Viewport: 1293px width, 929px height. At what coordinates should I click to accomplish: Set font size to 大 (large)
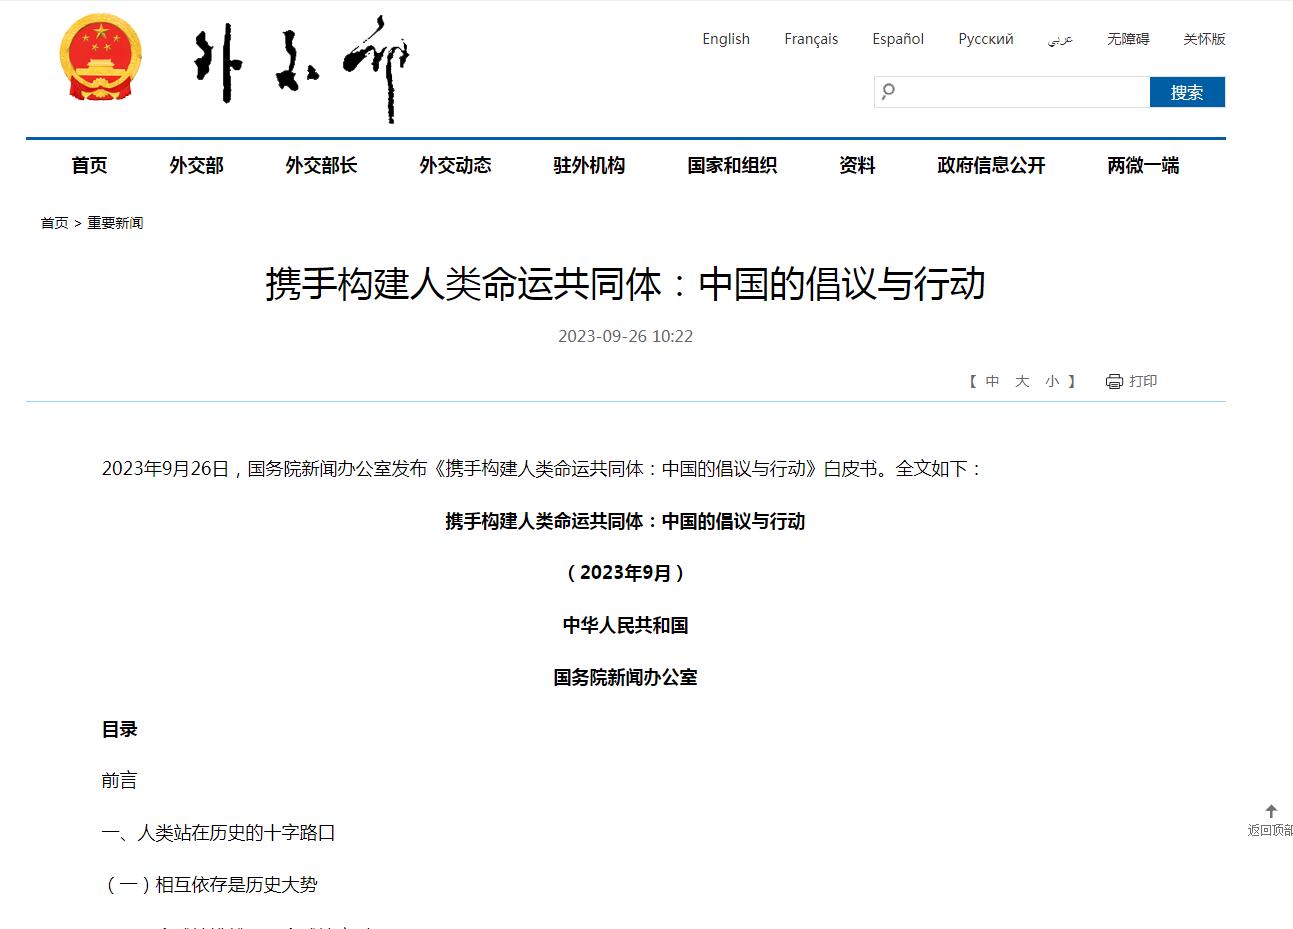pyautogui.click(x=1022, y=381)
